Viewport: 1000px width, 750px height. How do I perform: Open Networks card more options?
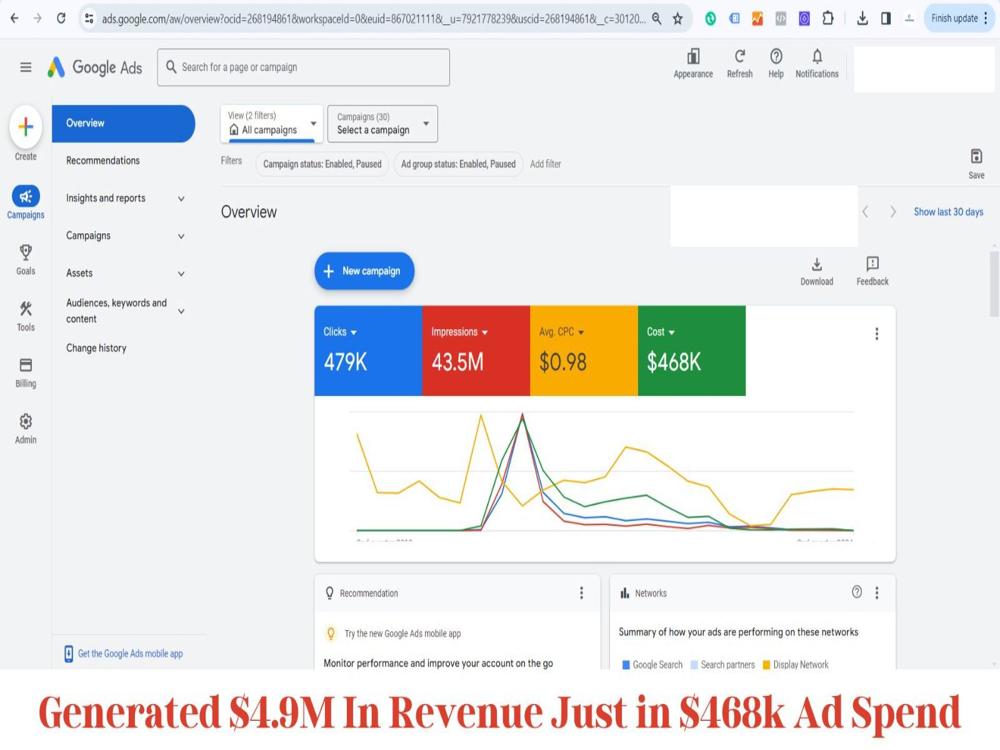877,592
